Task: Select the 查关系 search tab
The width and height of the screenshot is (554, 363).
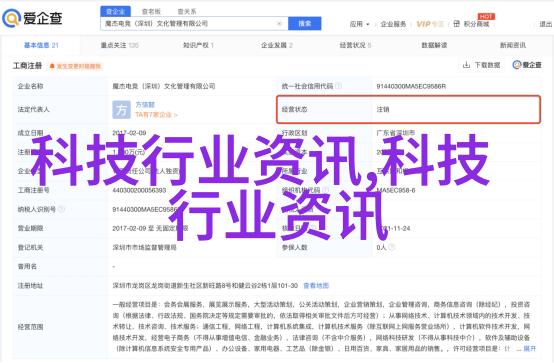Action: point(187,12)
